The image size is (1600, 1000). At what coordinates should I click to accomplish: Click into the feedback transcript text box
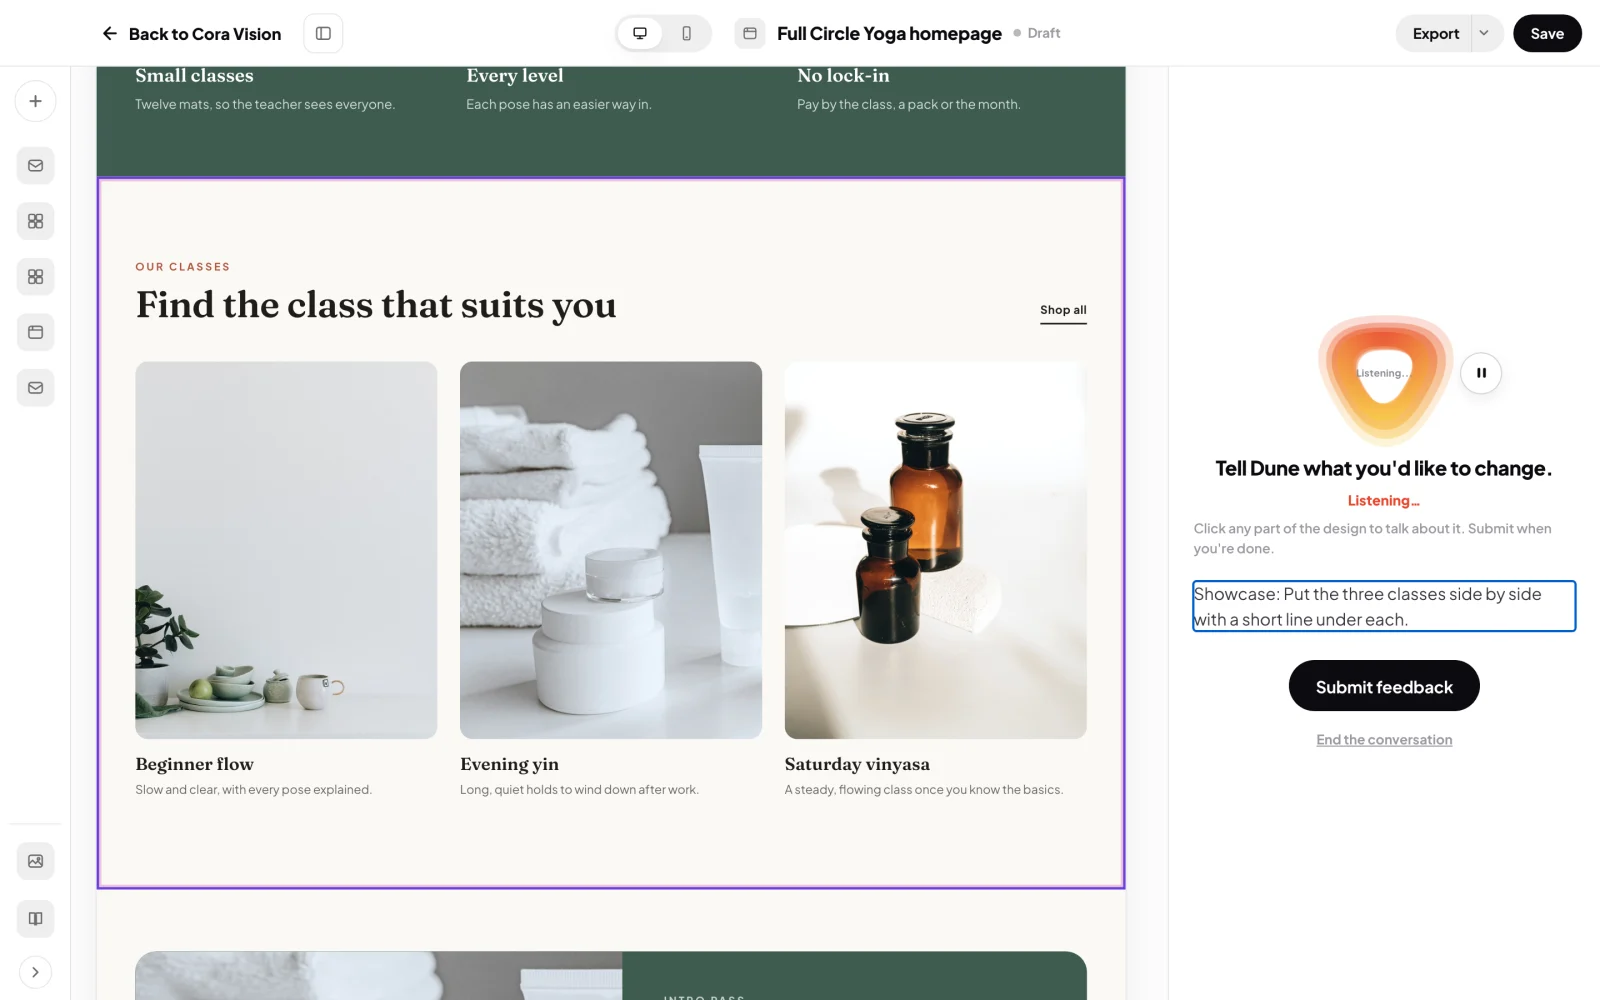(x=1384, y=606)
